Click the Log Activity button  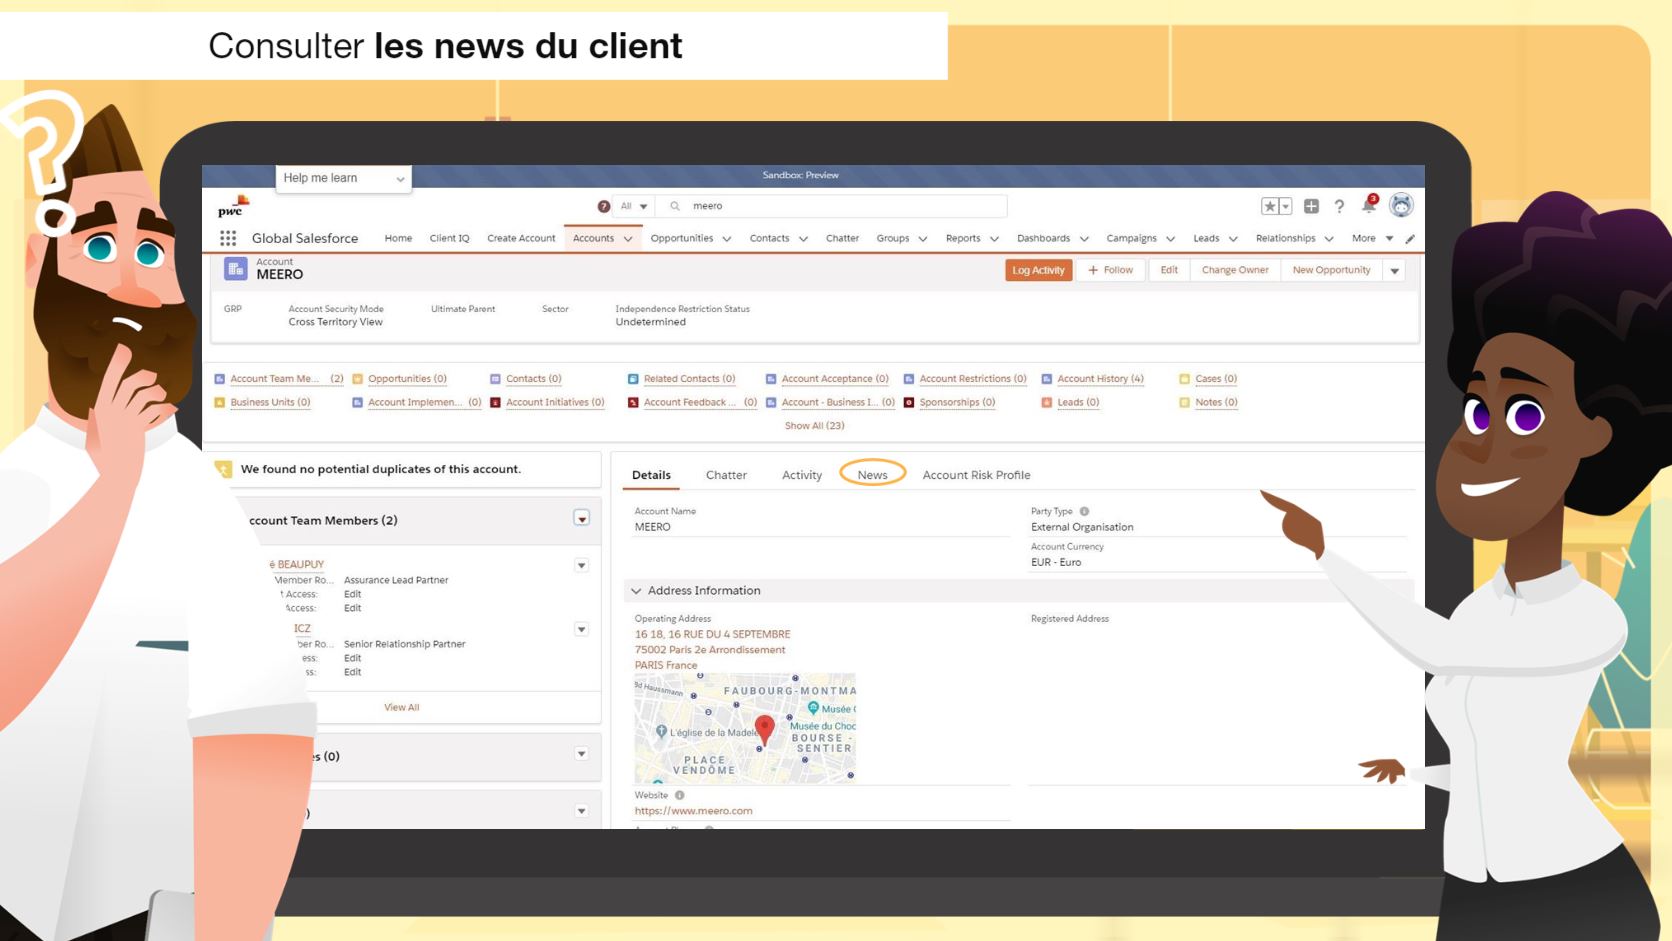tap(1038, 270)
